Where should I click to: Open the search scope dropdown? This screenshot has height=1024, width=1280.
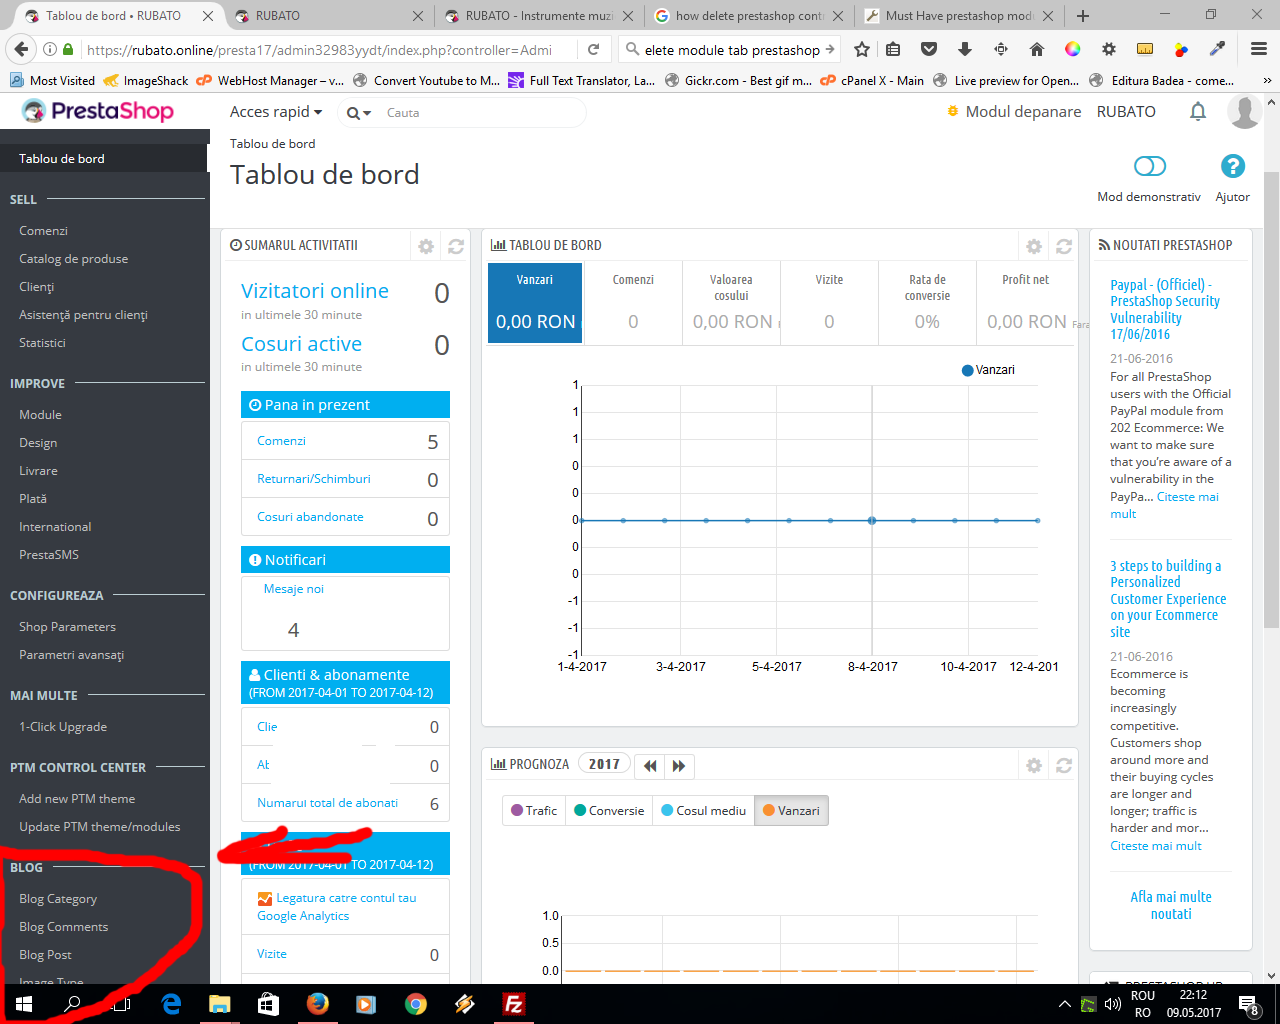pos(359,113)
